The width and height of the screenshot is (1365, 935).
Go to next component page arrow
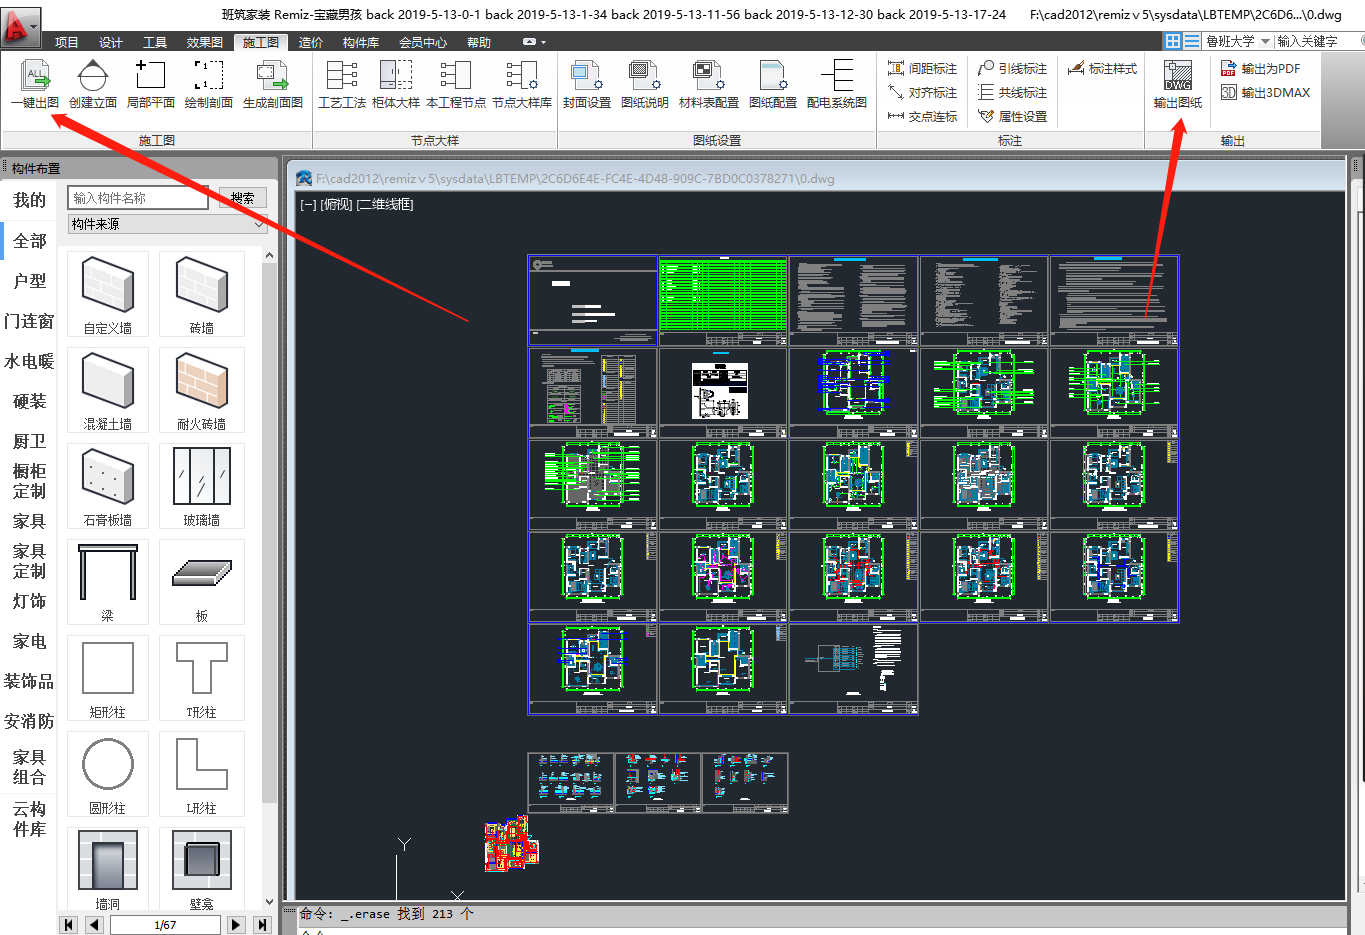[x=236, y=925]
